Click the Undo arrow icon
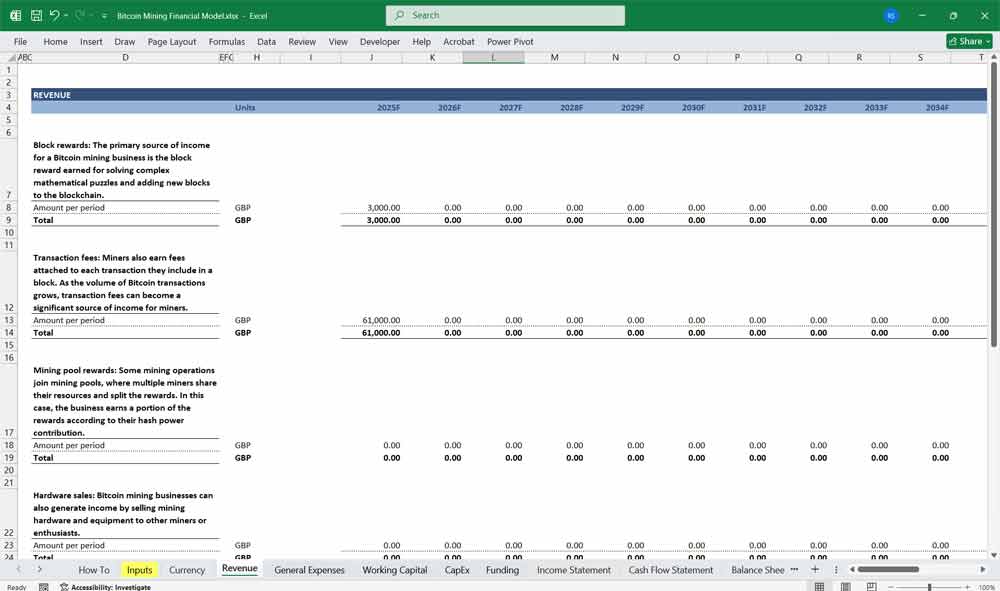The width and height of the screenshot is (1000, 591). click(x=54, y=15)
